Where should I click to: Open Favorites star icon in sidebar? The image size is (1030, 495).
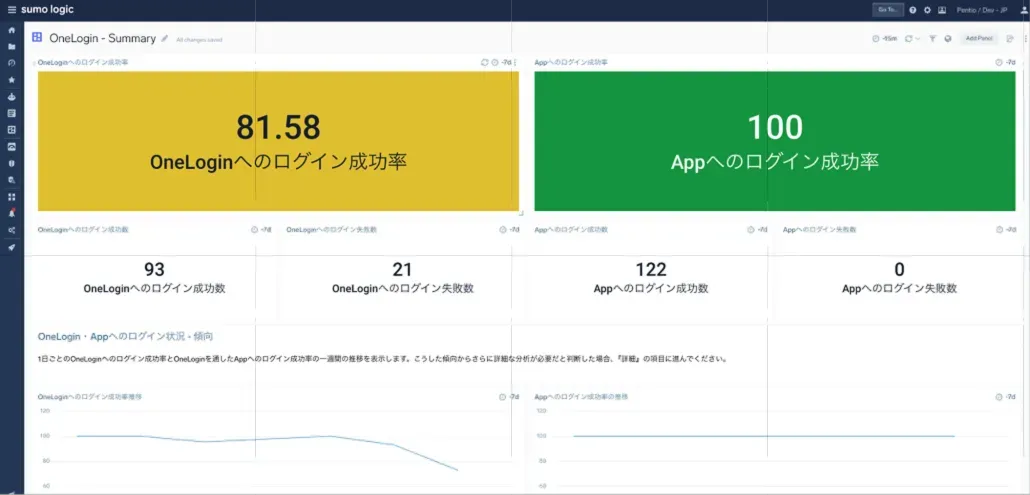pyautogui.click(x=11, y=80)
